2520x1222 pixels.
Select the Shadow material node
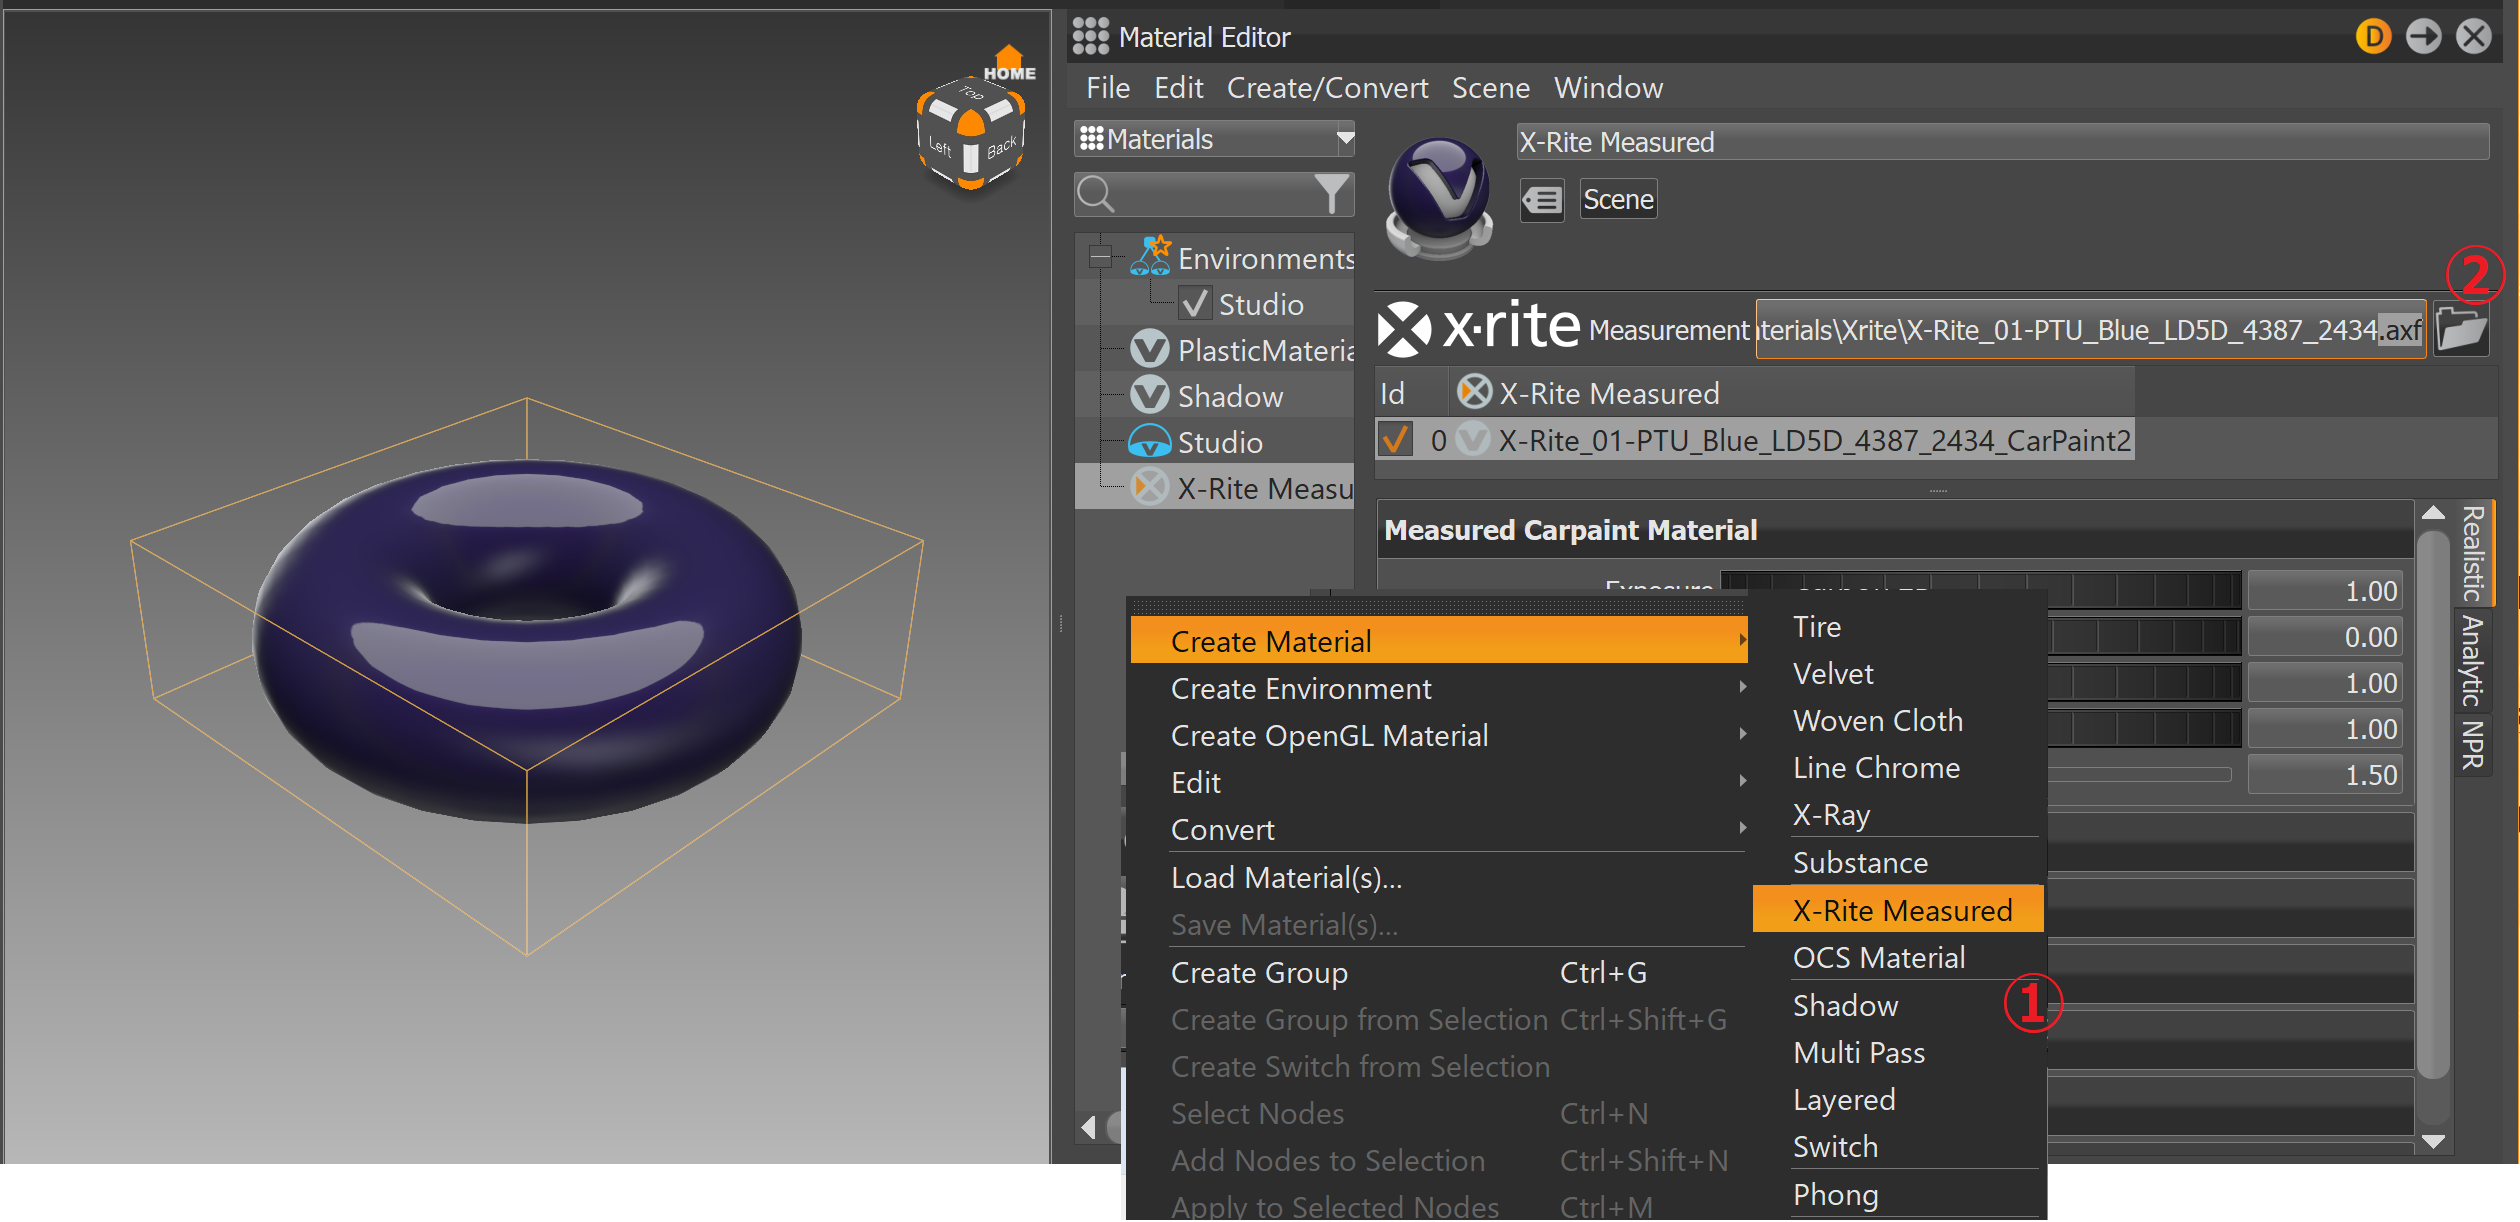click(1229, 397)
